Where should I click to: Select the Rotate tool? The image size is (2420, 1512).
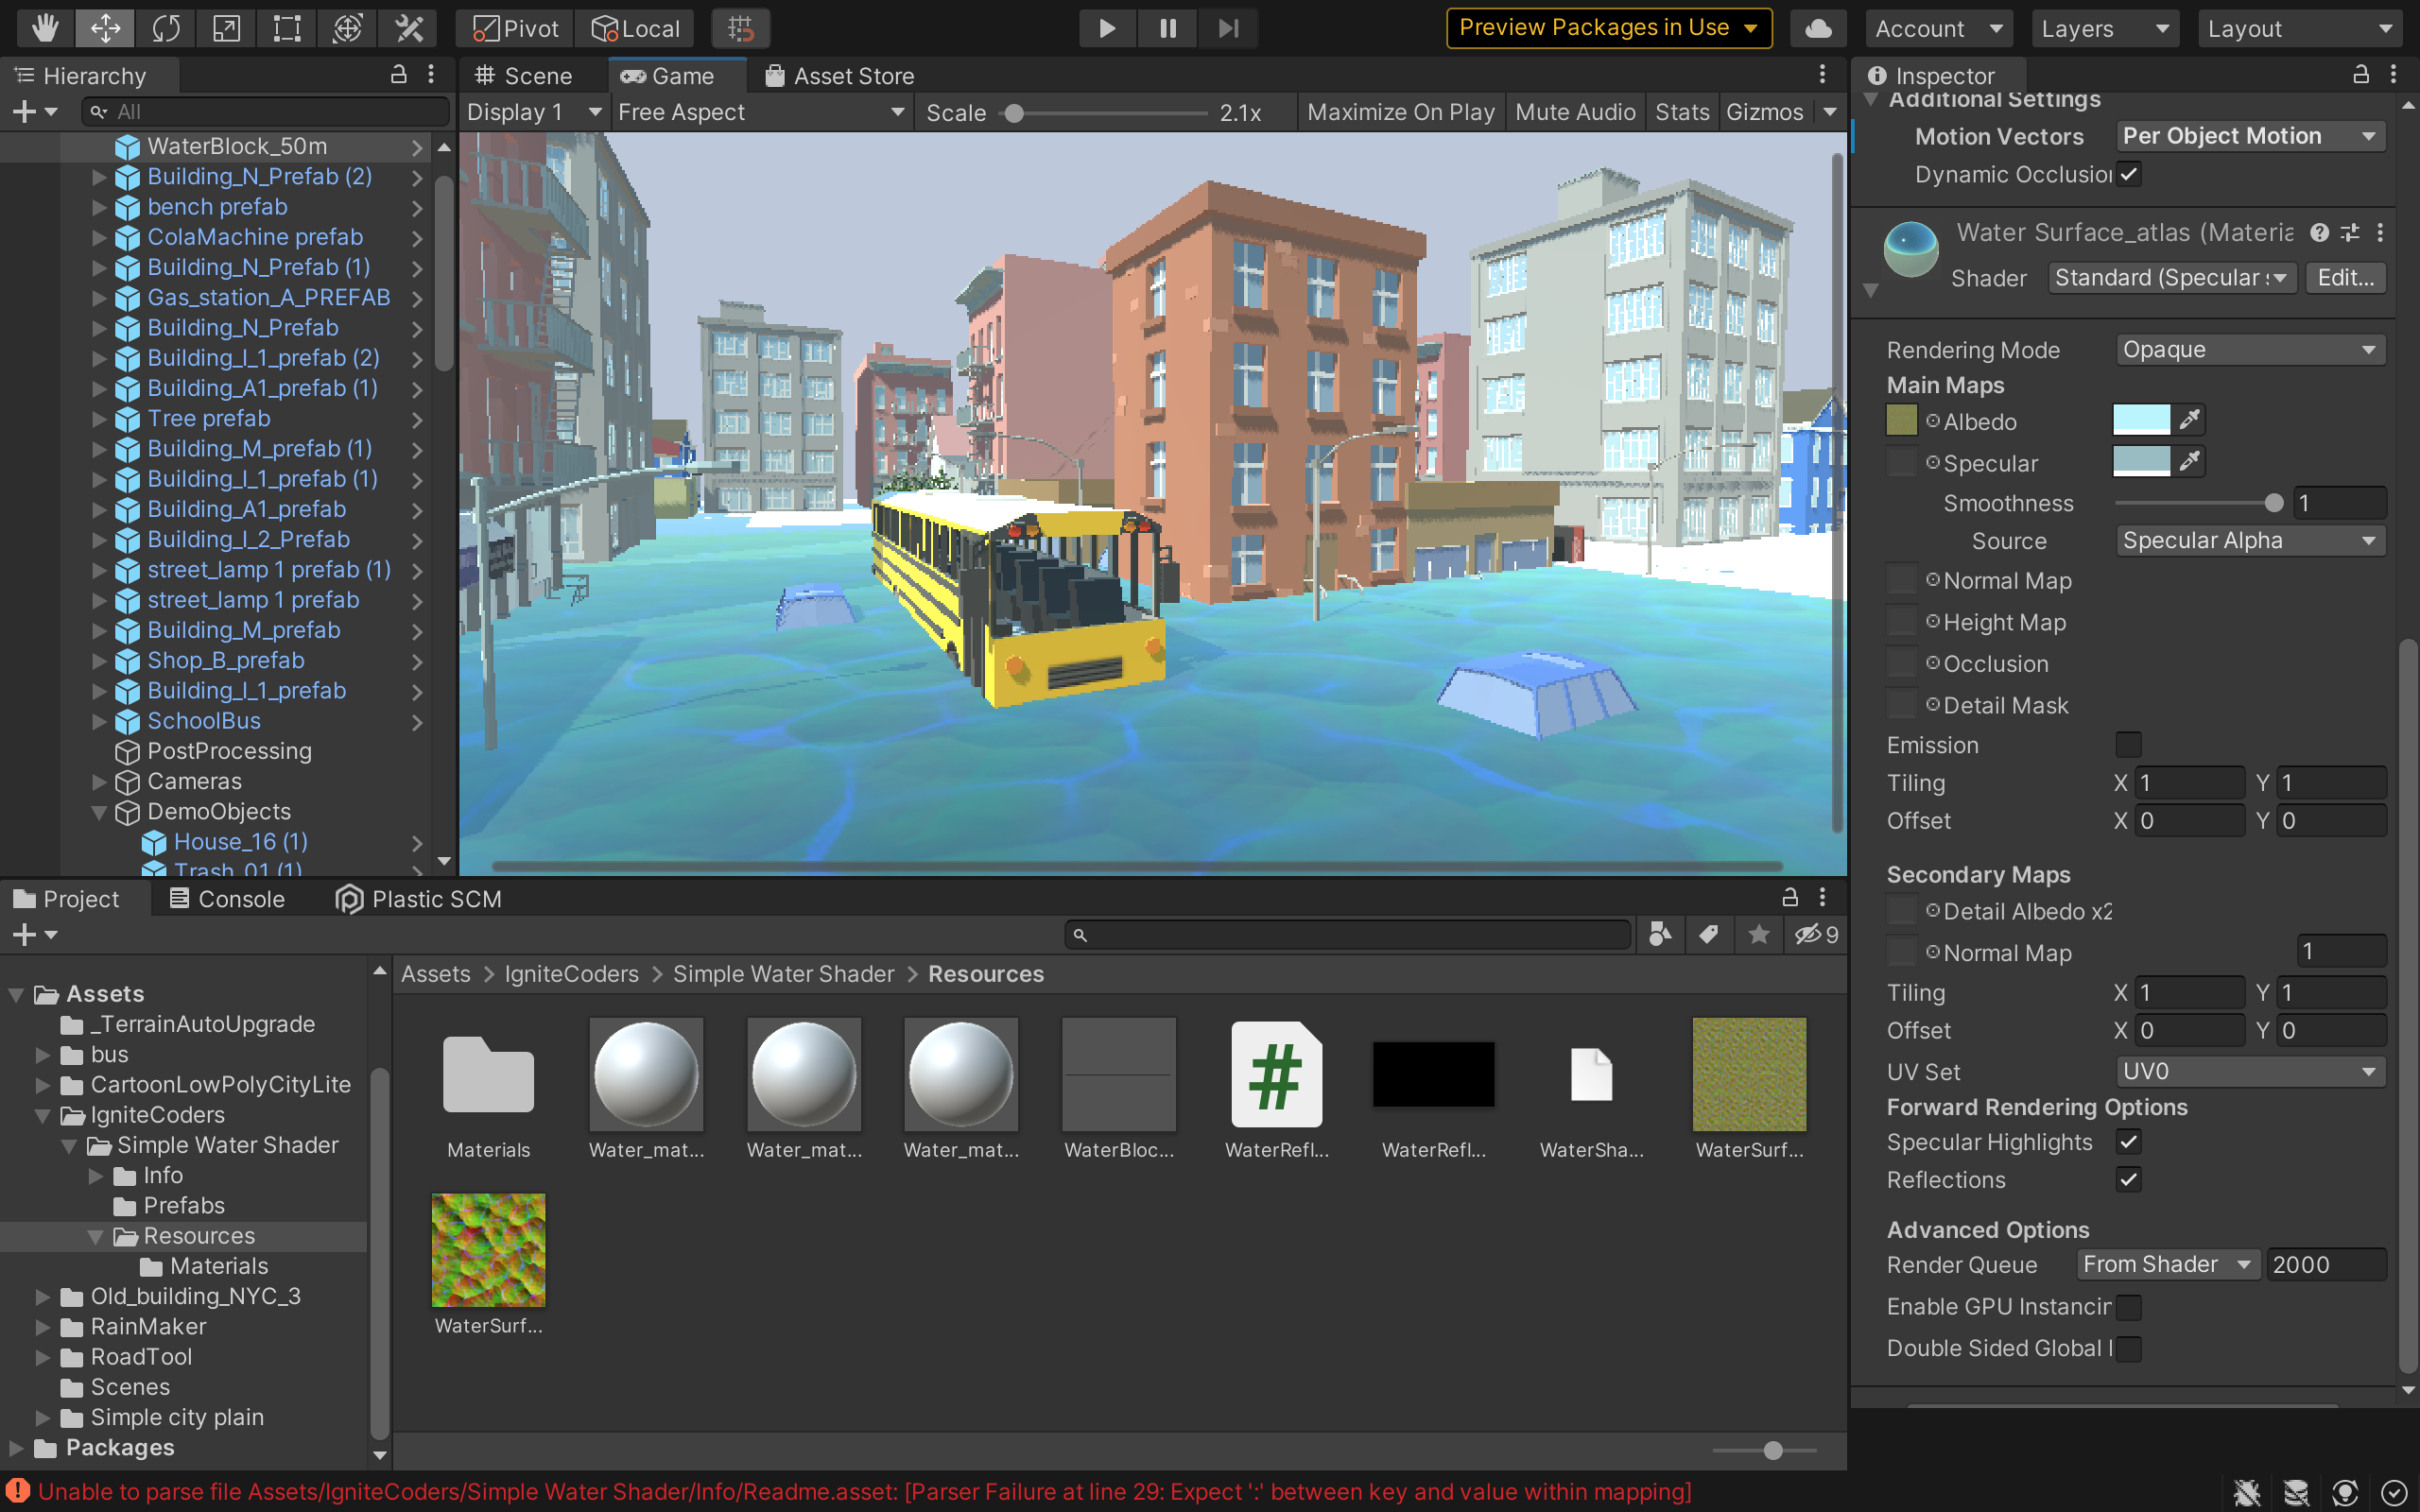(x=165, y=28)
